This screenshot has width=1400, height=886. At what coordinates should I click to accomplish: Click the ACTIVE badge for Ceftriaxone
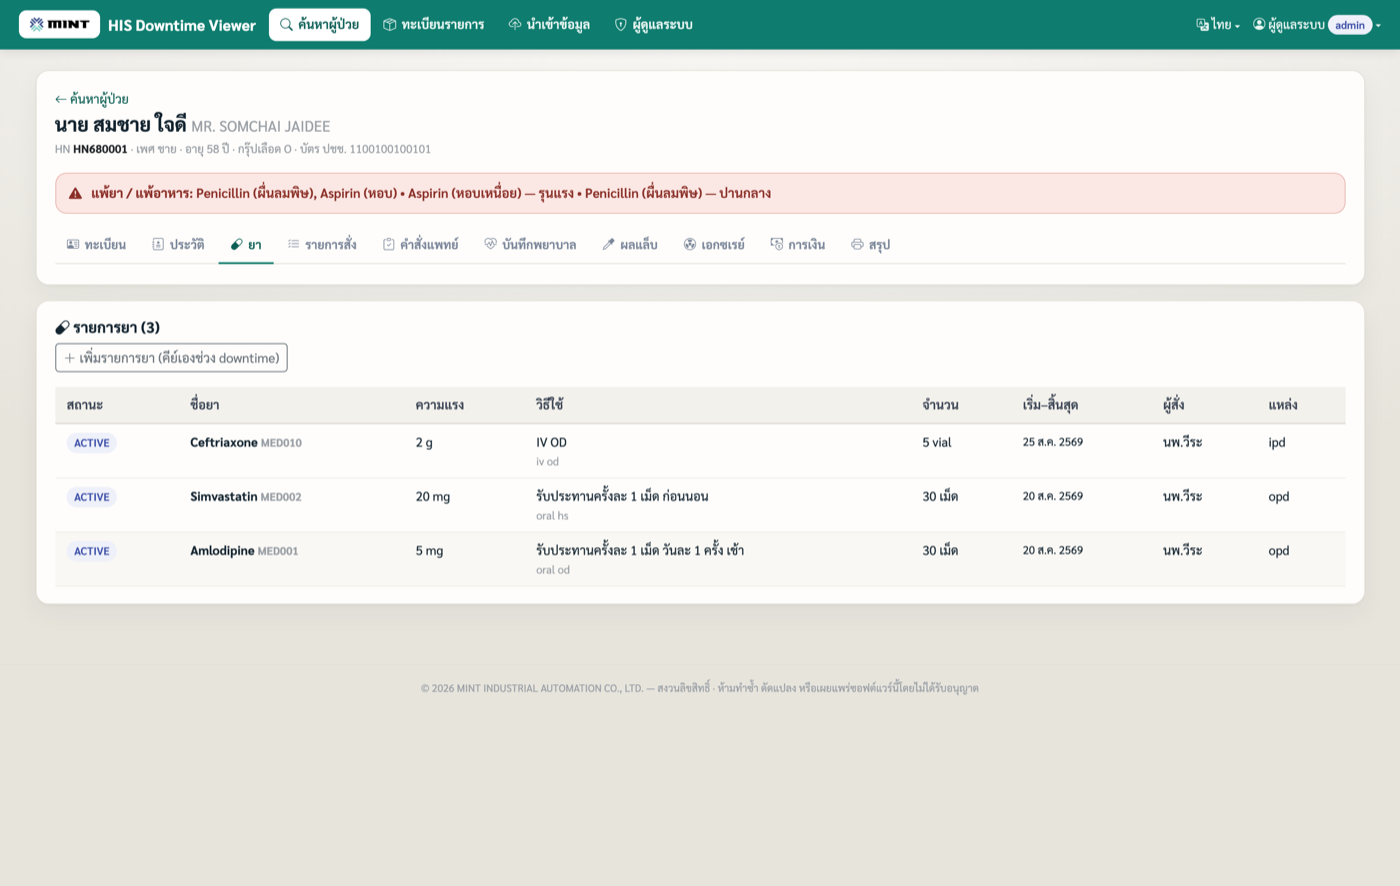tap(92, 443)
